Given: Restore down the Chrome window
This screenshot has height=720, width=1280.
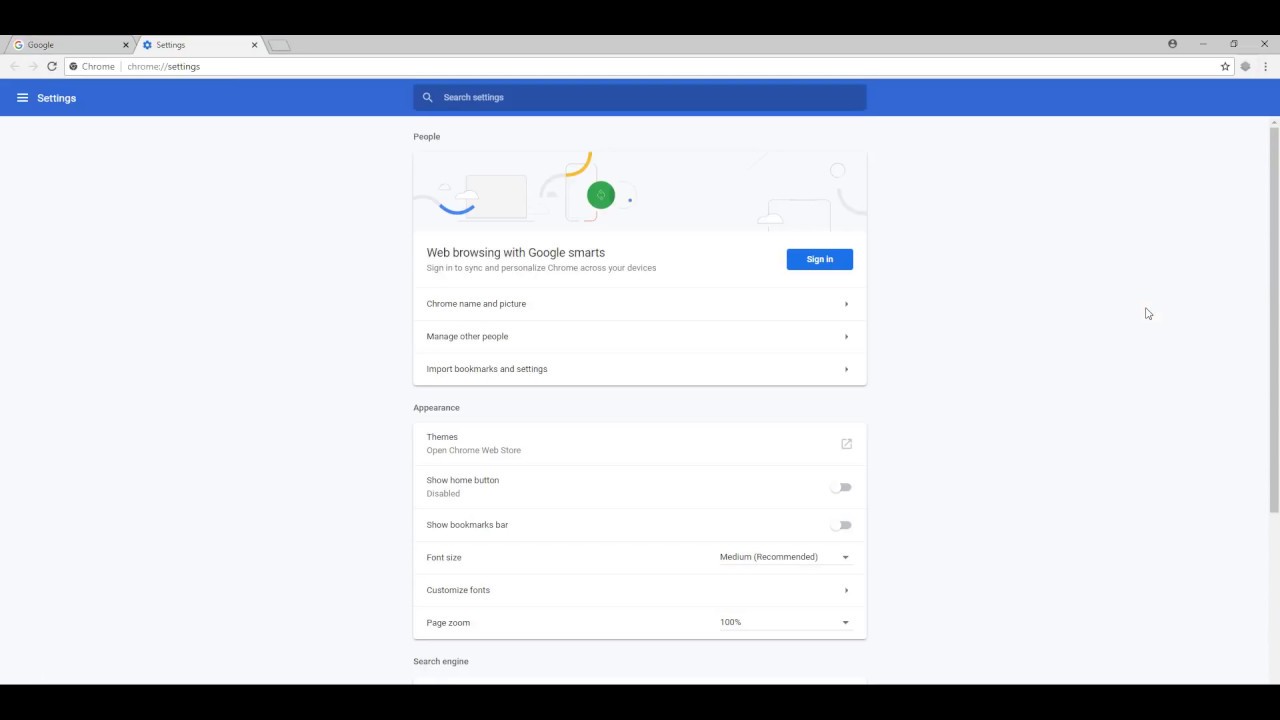Looking at the screenshot, I should pos(1234,44).
